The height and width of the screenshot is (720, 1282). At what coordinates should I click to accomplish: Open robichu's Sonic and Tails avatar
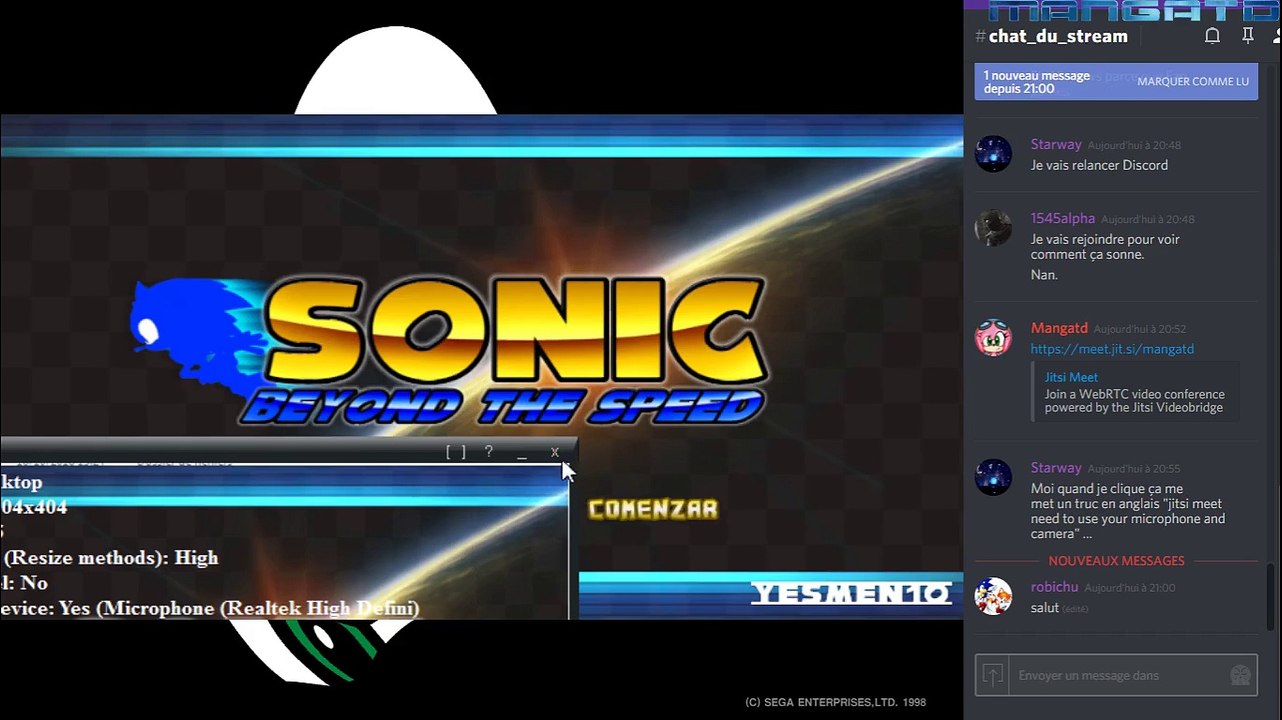(x=993, y=596)
